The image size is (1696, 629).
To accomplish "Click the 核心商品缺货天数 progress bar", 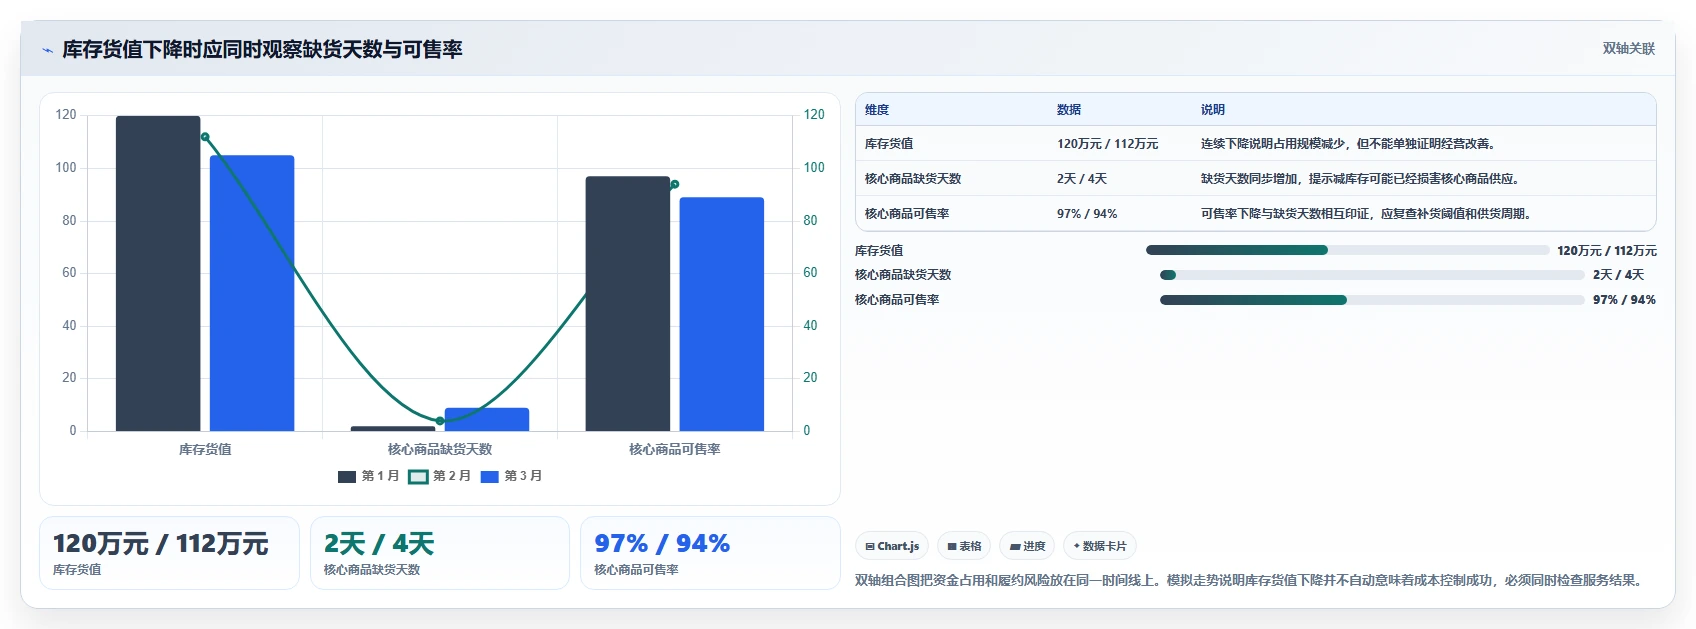I will tap(1372, 275).
